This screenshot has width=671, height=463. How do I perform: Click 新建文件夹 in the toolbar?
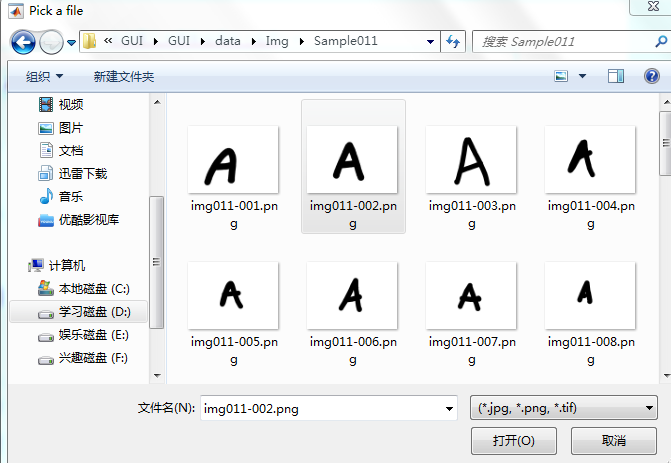coord(124,77)
